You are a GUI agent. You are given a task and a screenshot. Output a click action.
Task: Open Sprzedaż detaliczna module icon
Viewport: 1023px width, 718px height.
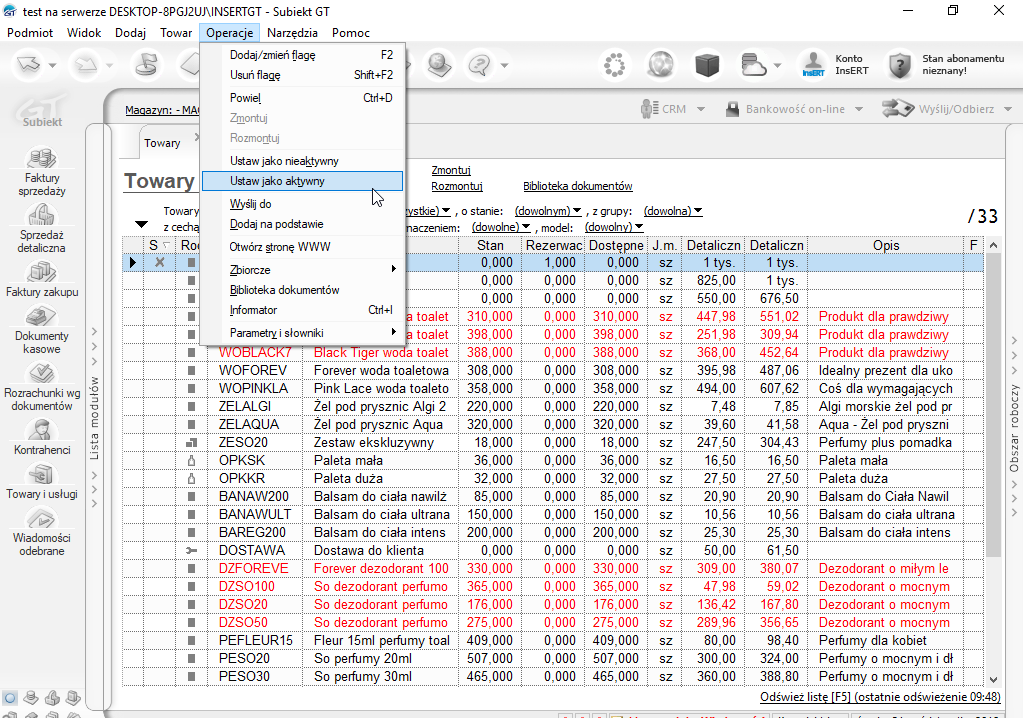coord(42,215)
